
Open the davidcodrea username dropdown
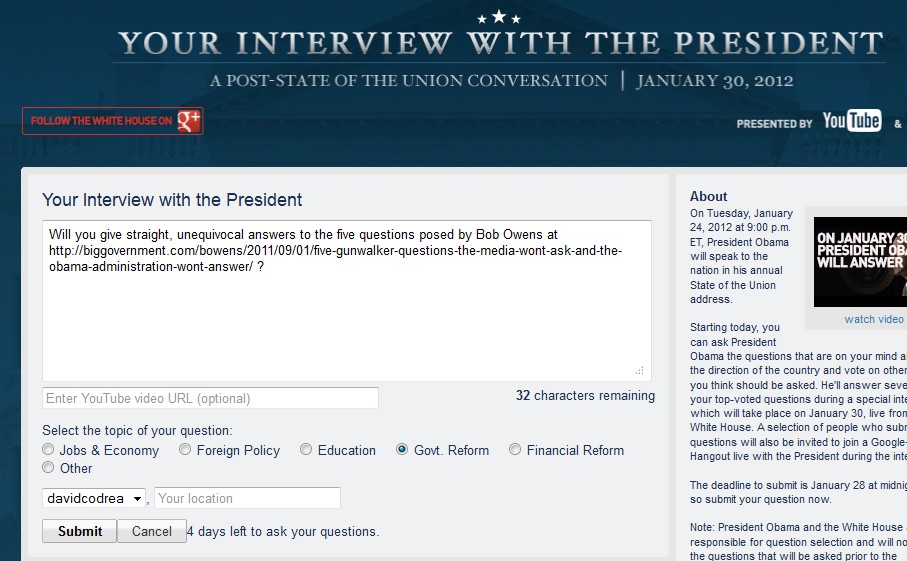(x=94, y=498)
